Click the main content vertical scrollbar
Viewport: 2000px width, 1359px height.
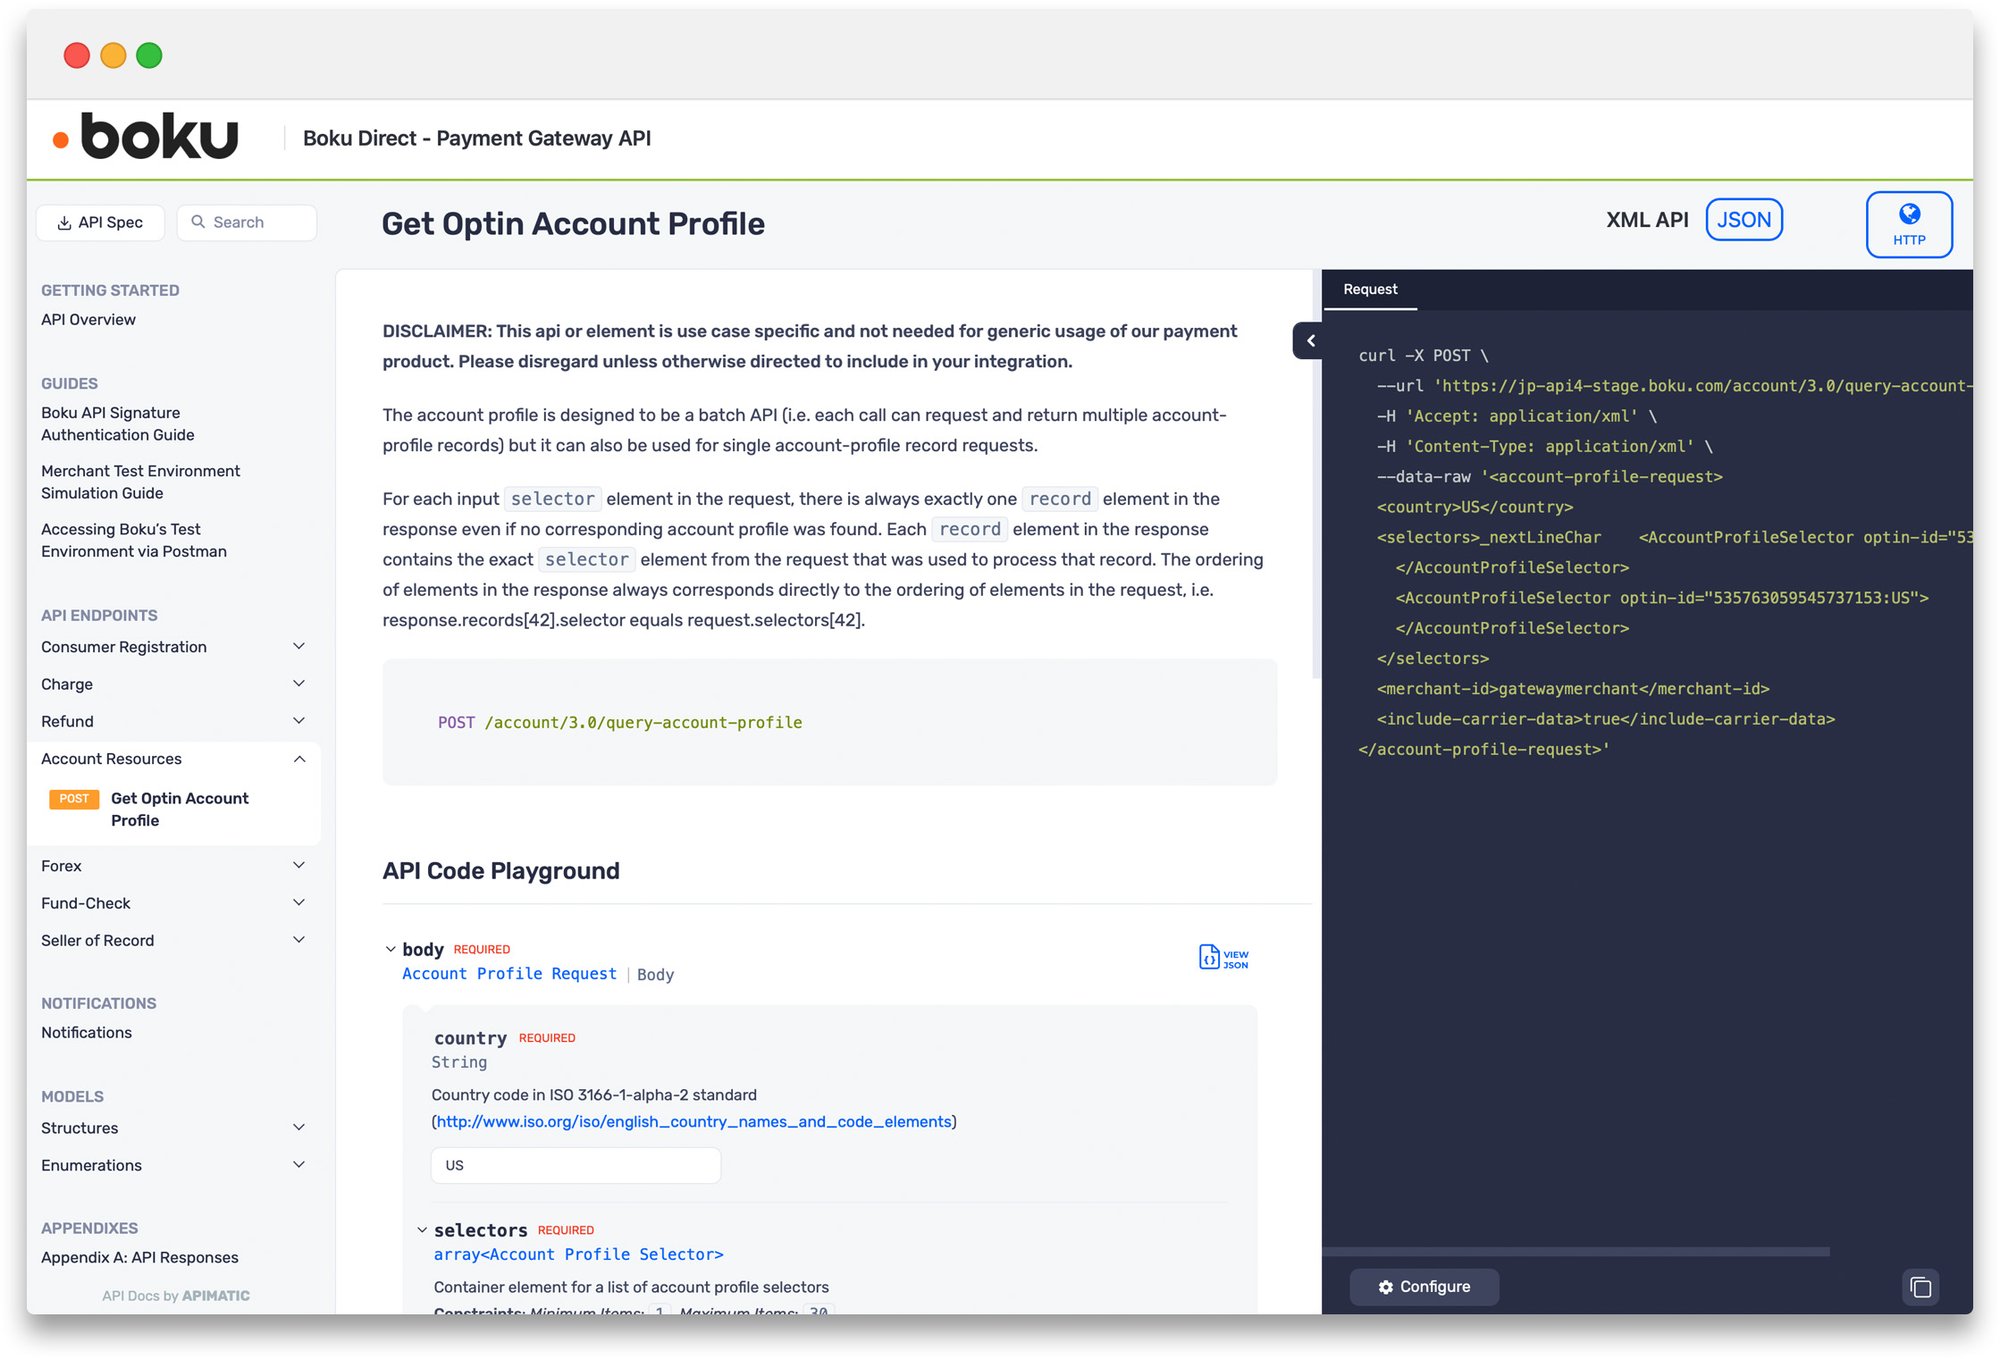pyautogui.click(x=1316, y=475)
